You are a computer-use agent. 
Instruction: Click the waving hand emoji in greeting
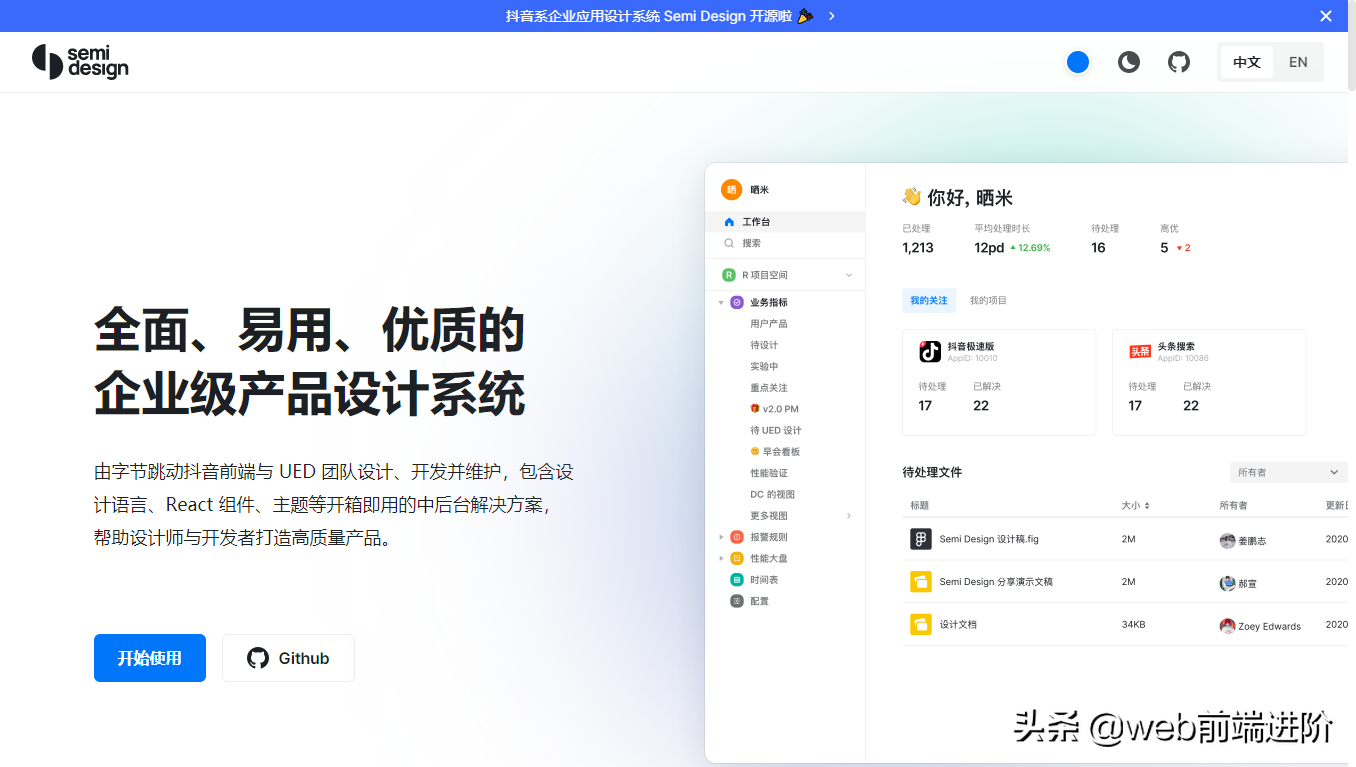[912, 197]
